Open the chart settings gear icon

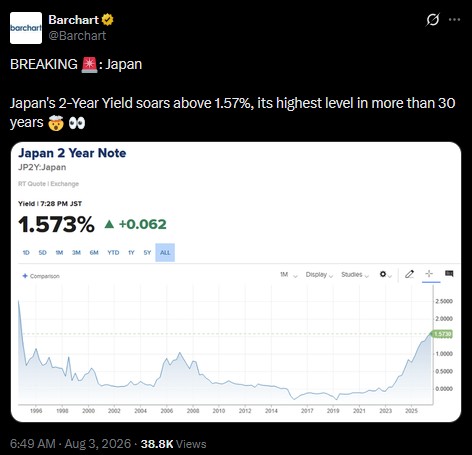pyautogui.click(x=386, y=274)
